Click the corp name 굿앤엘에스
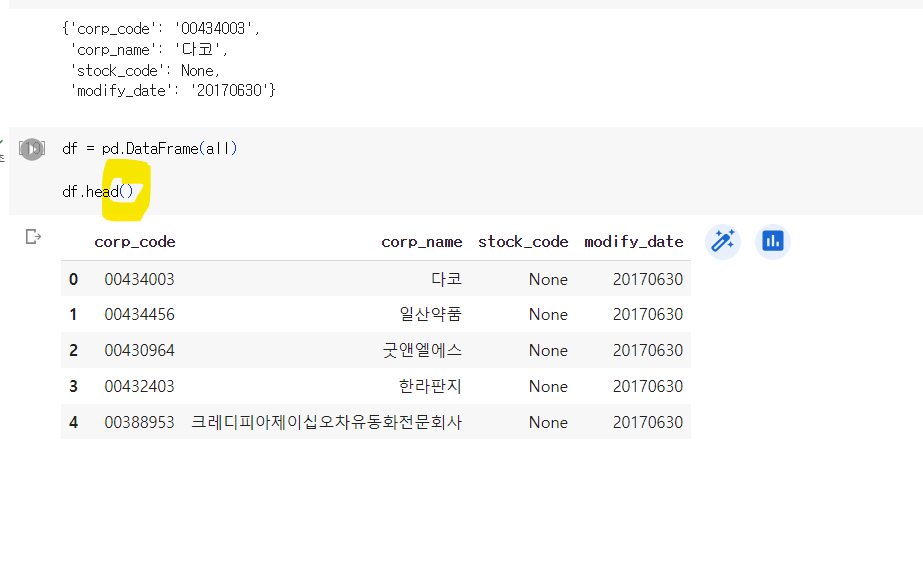Image resolution: width=923 pixels, height=587 pixels. 422,350
